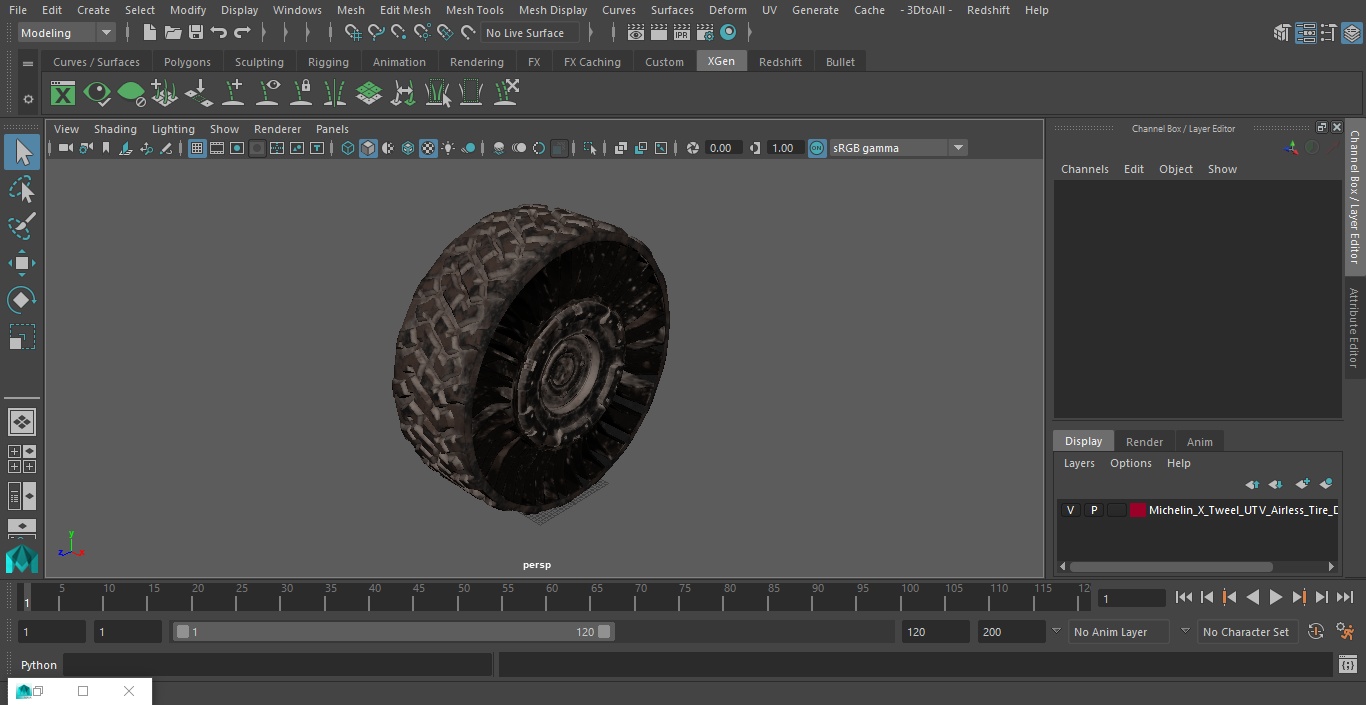
Task: Toggle the viewport grid display
Action: click(x=197, y=148)
